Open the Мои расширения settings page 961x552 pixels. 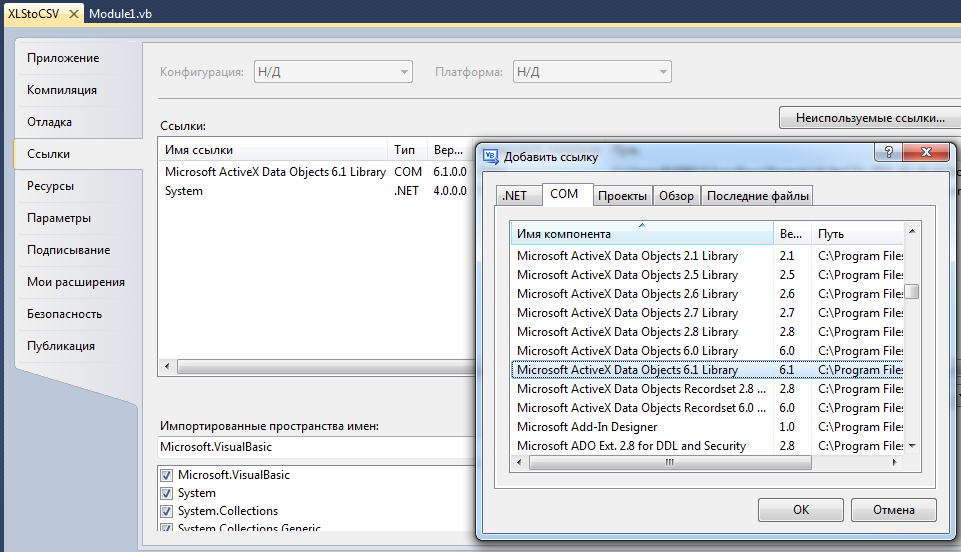point(78,282)
